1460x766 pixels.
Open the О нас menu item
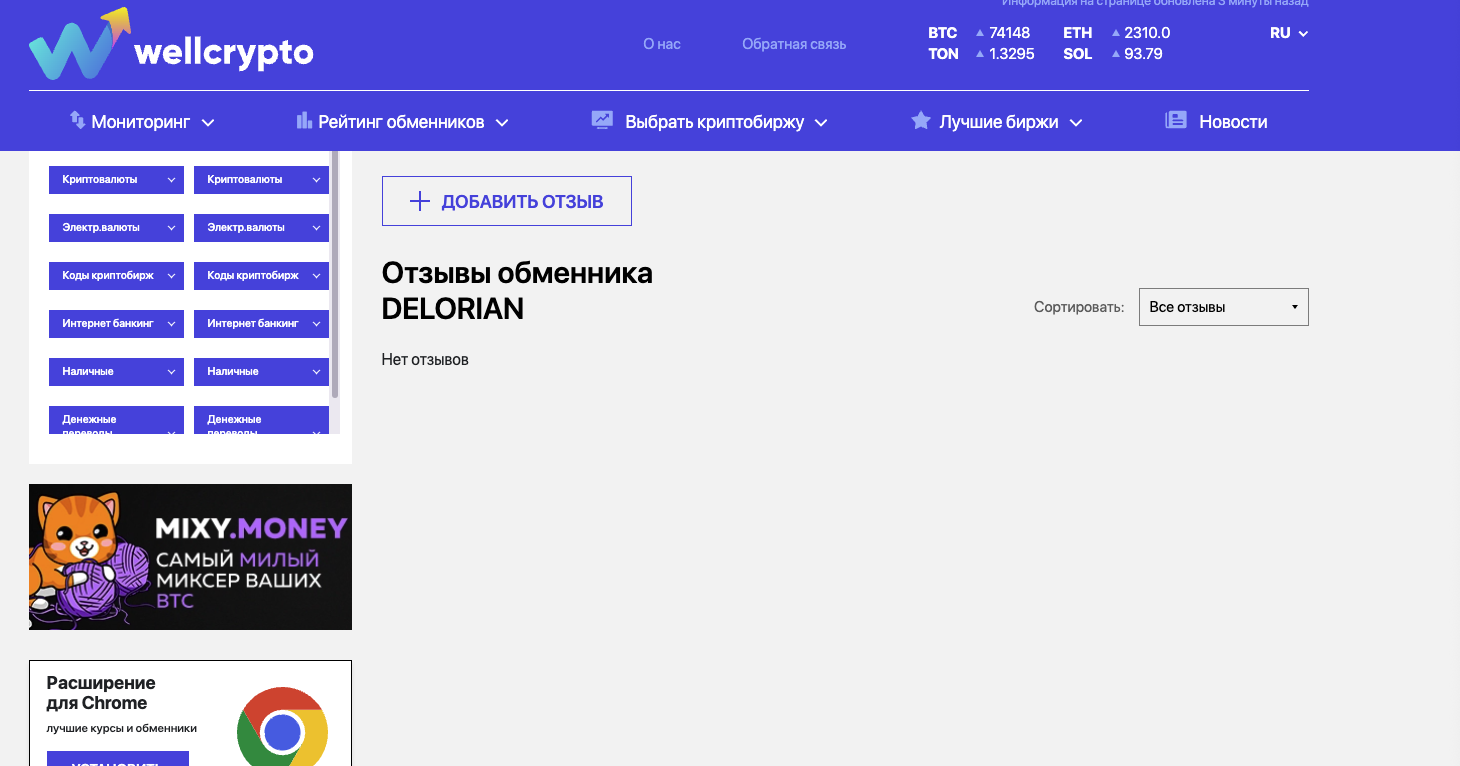point(661,44)
